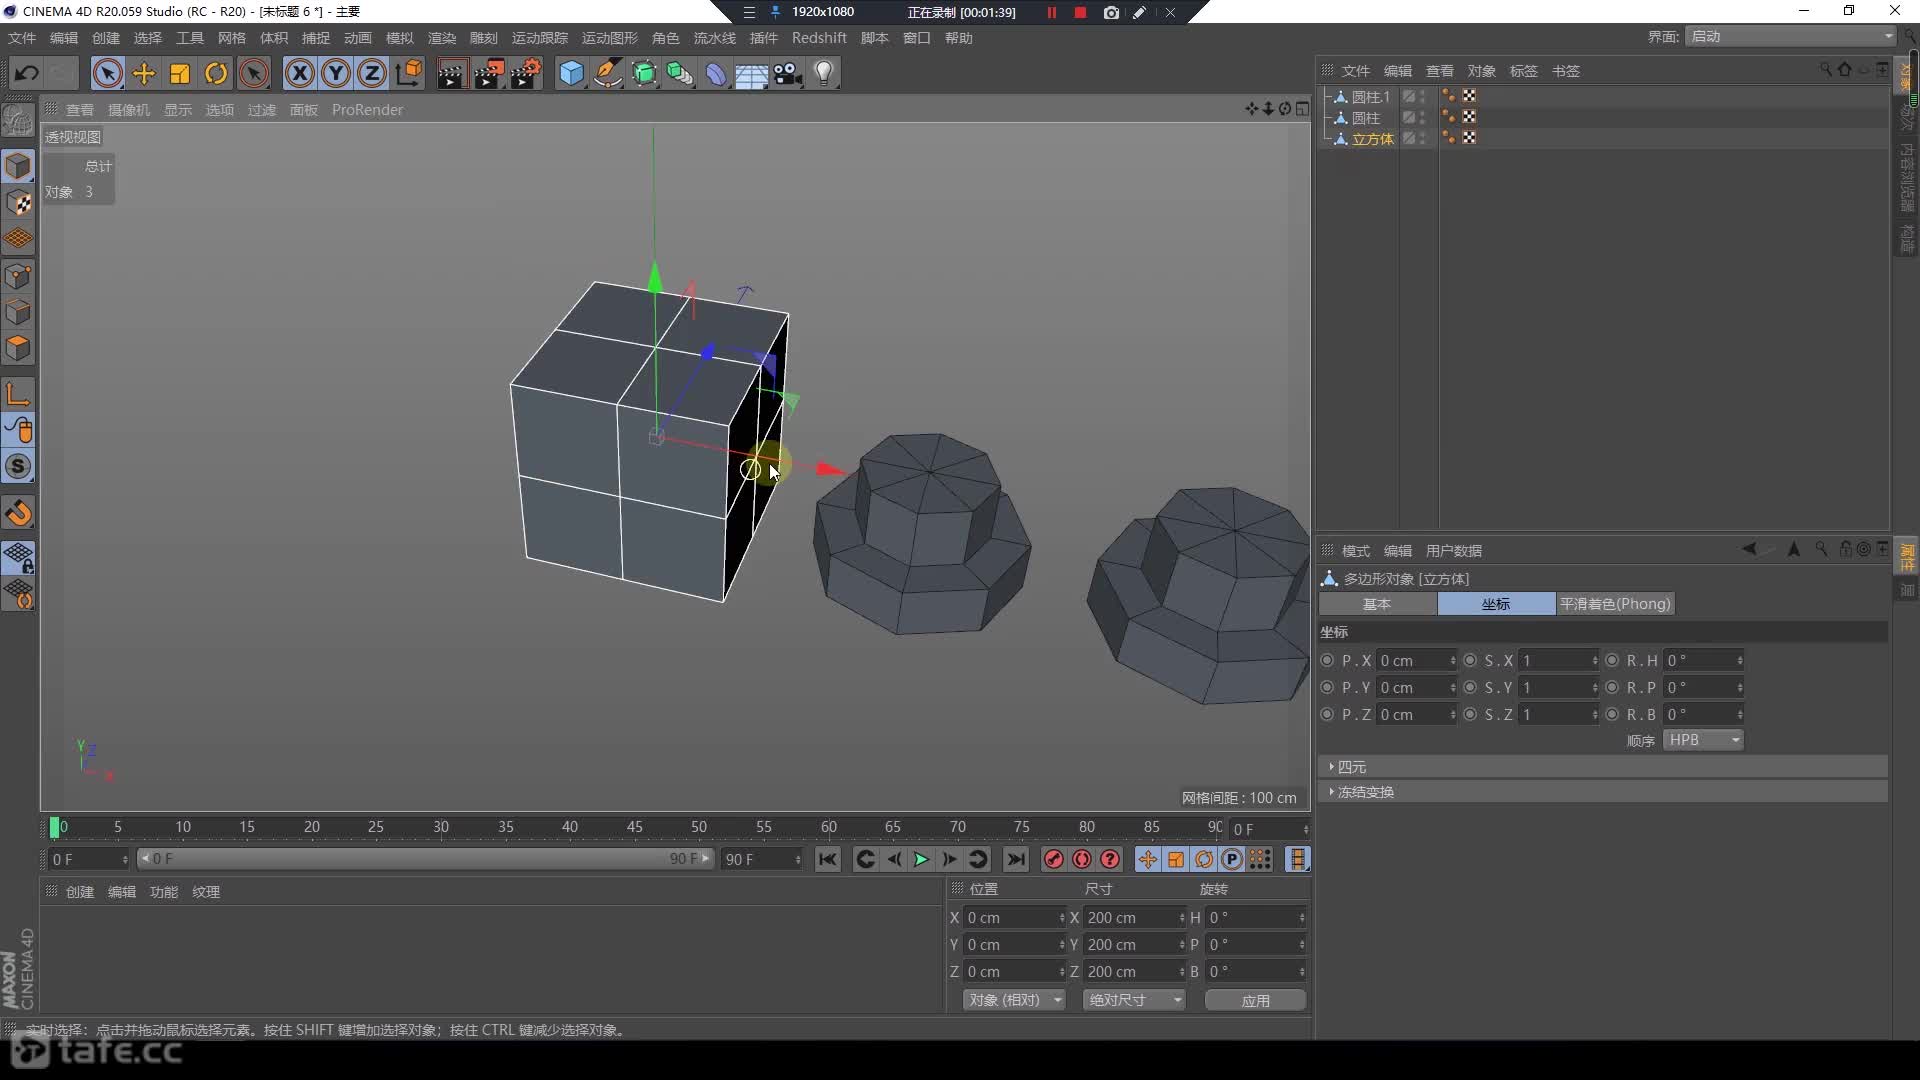The width and height of the screenshot is (1920, 1080).
Task: Add a Cube primitive object
Action: point(571,73)
